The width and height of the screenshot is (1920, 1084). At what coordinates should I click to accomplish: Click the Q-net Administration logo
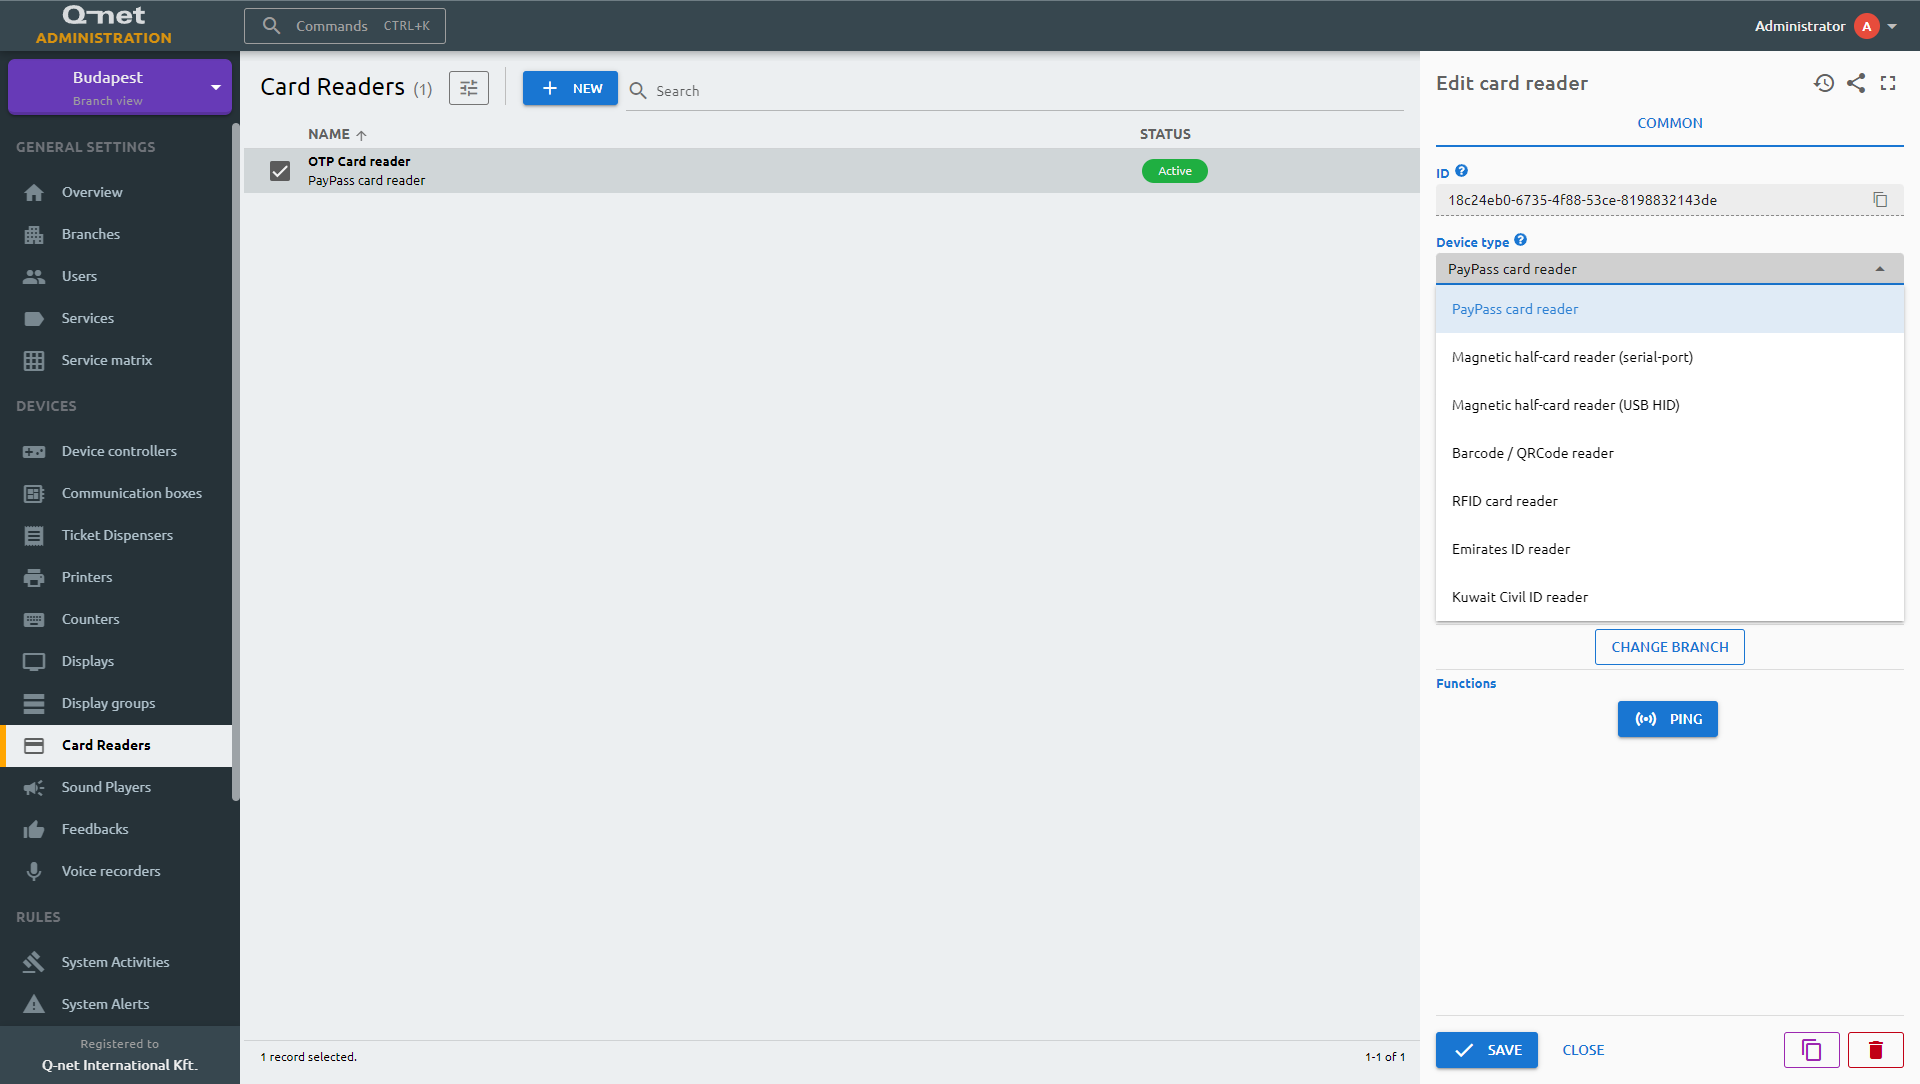pos(104,26)
